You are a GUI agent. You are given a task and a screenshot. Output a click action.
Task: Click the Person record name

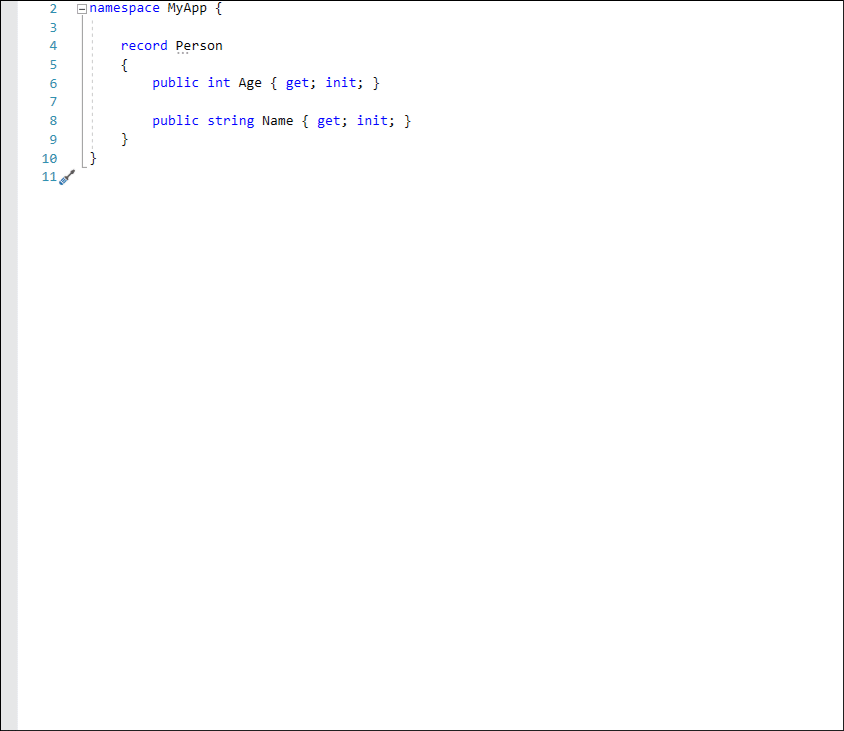(x=199, y=46)
